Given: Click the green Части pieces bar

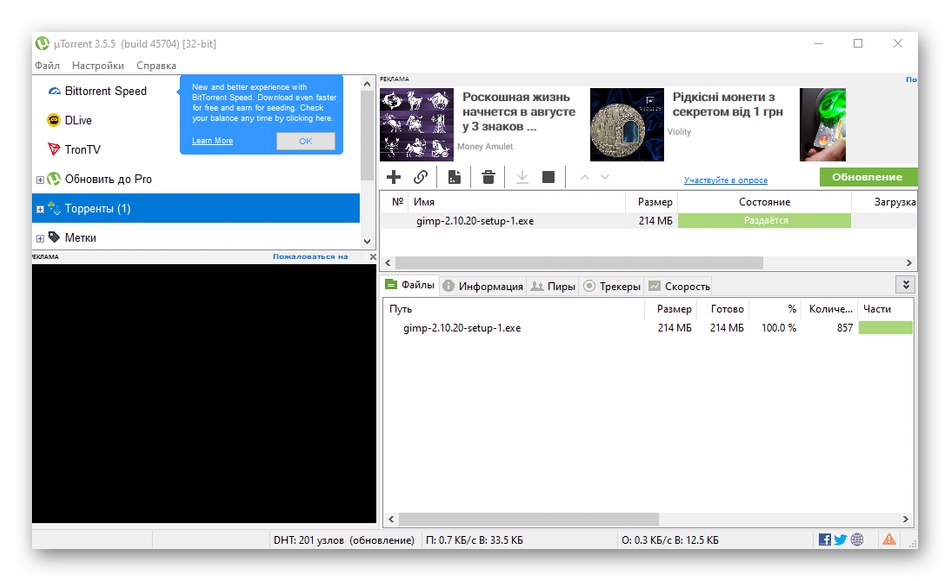Looking at the screenshot, I should 885,328.
